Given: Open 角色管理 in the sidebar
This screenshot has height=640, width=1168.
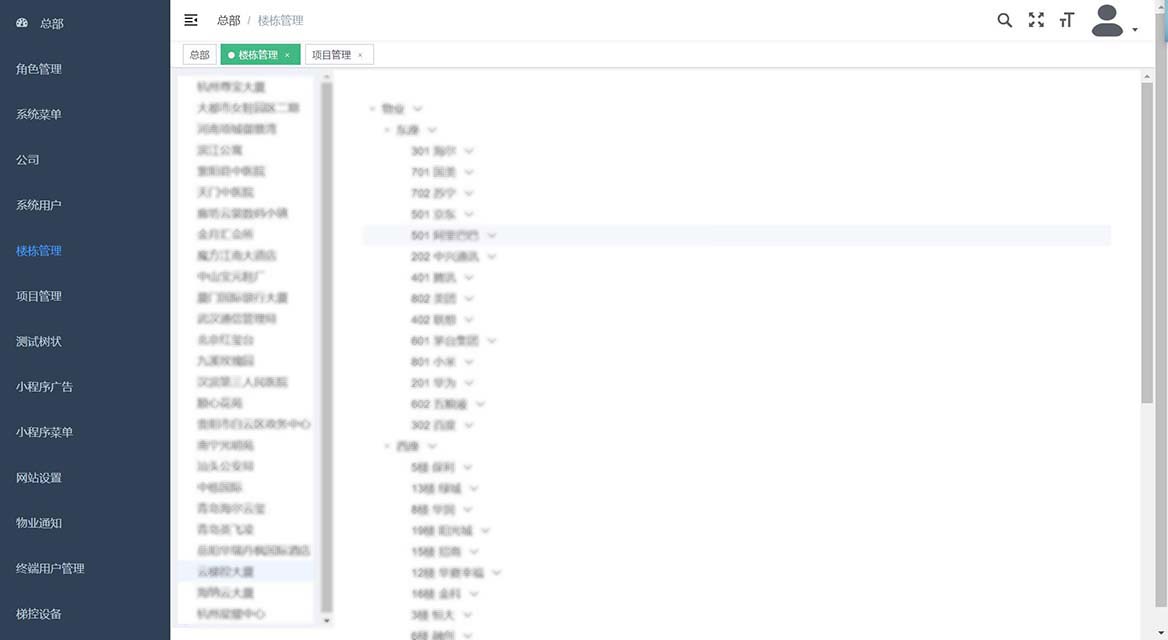Looking at the screenshot, I should [x=38, y=69].
